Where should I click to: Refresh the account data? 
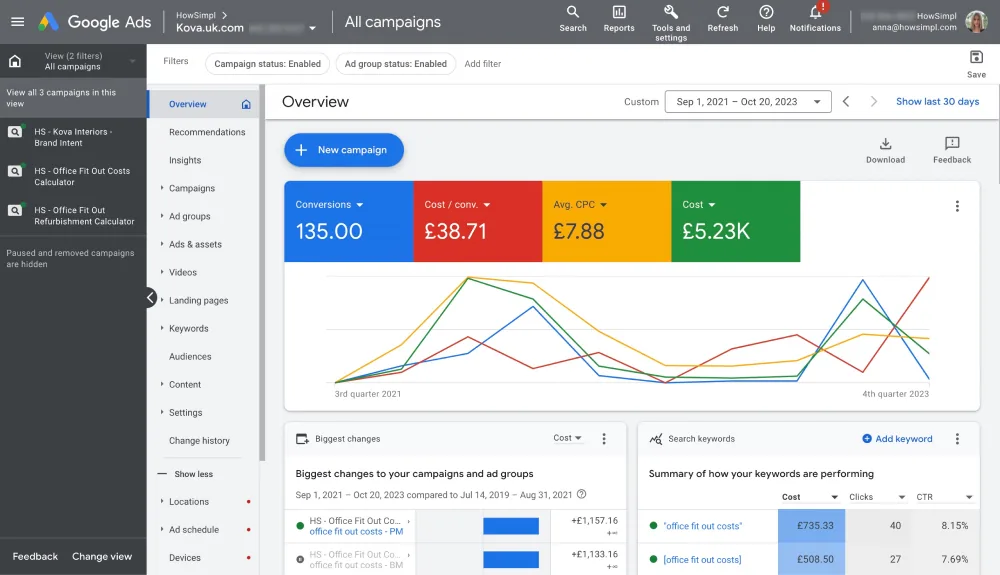[x=723, y=19]
